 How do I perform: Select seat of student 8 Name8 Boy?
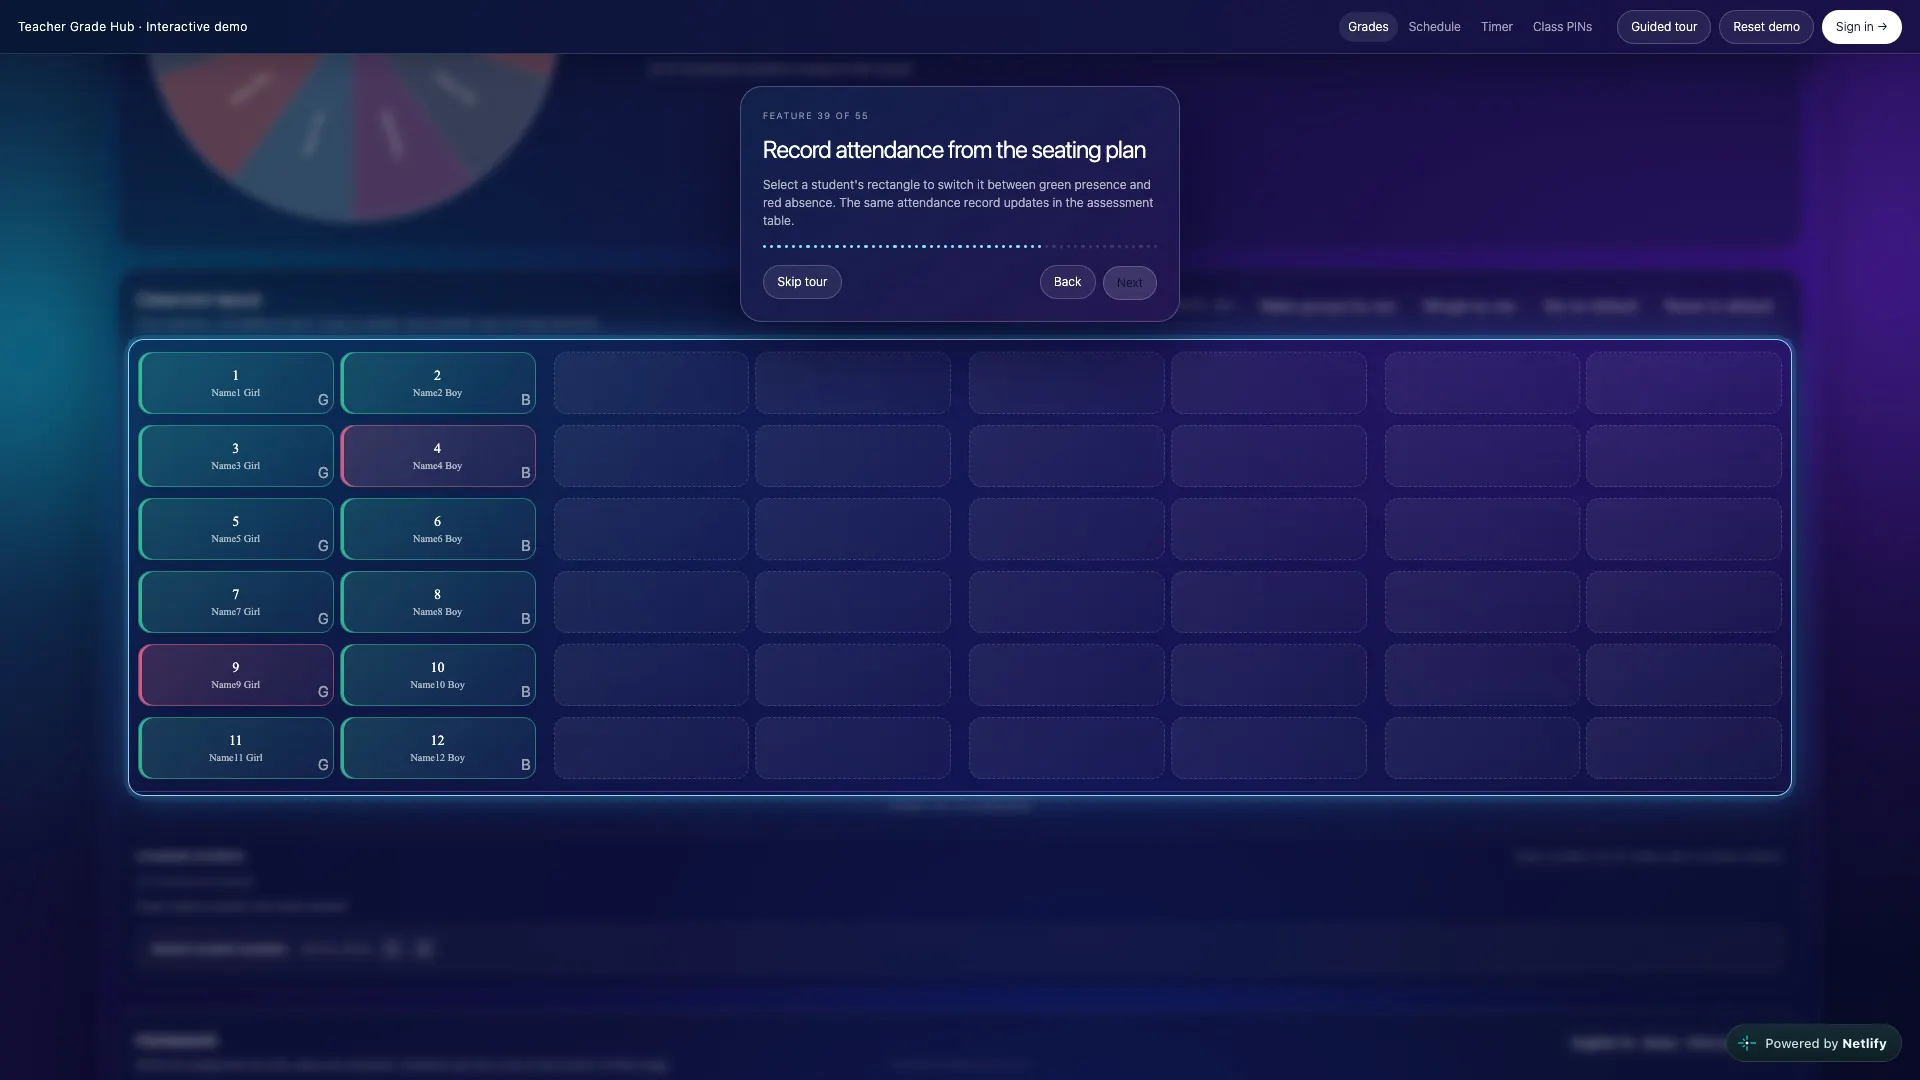tap(438, 602)
